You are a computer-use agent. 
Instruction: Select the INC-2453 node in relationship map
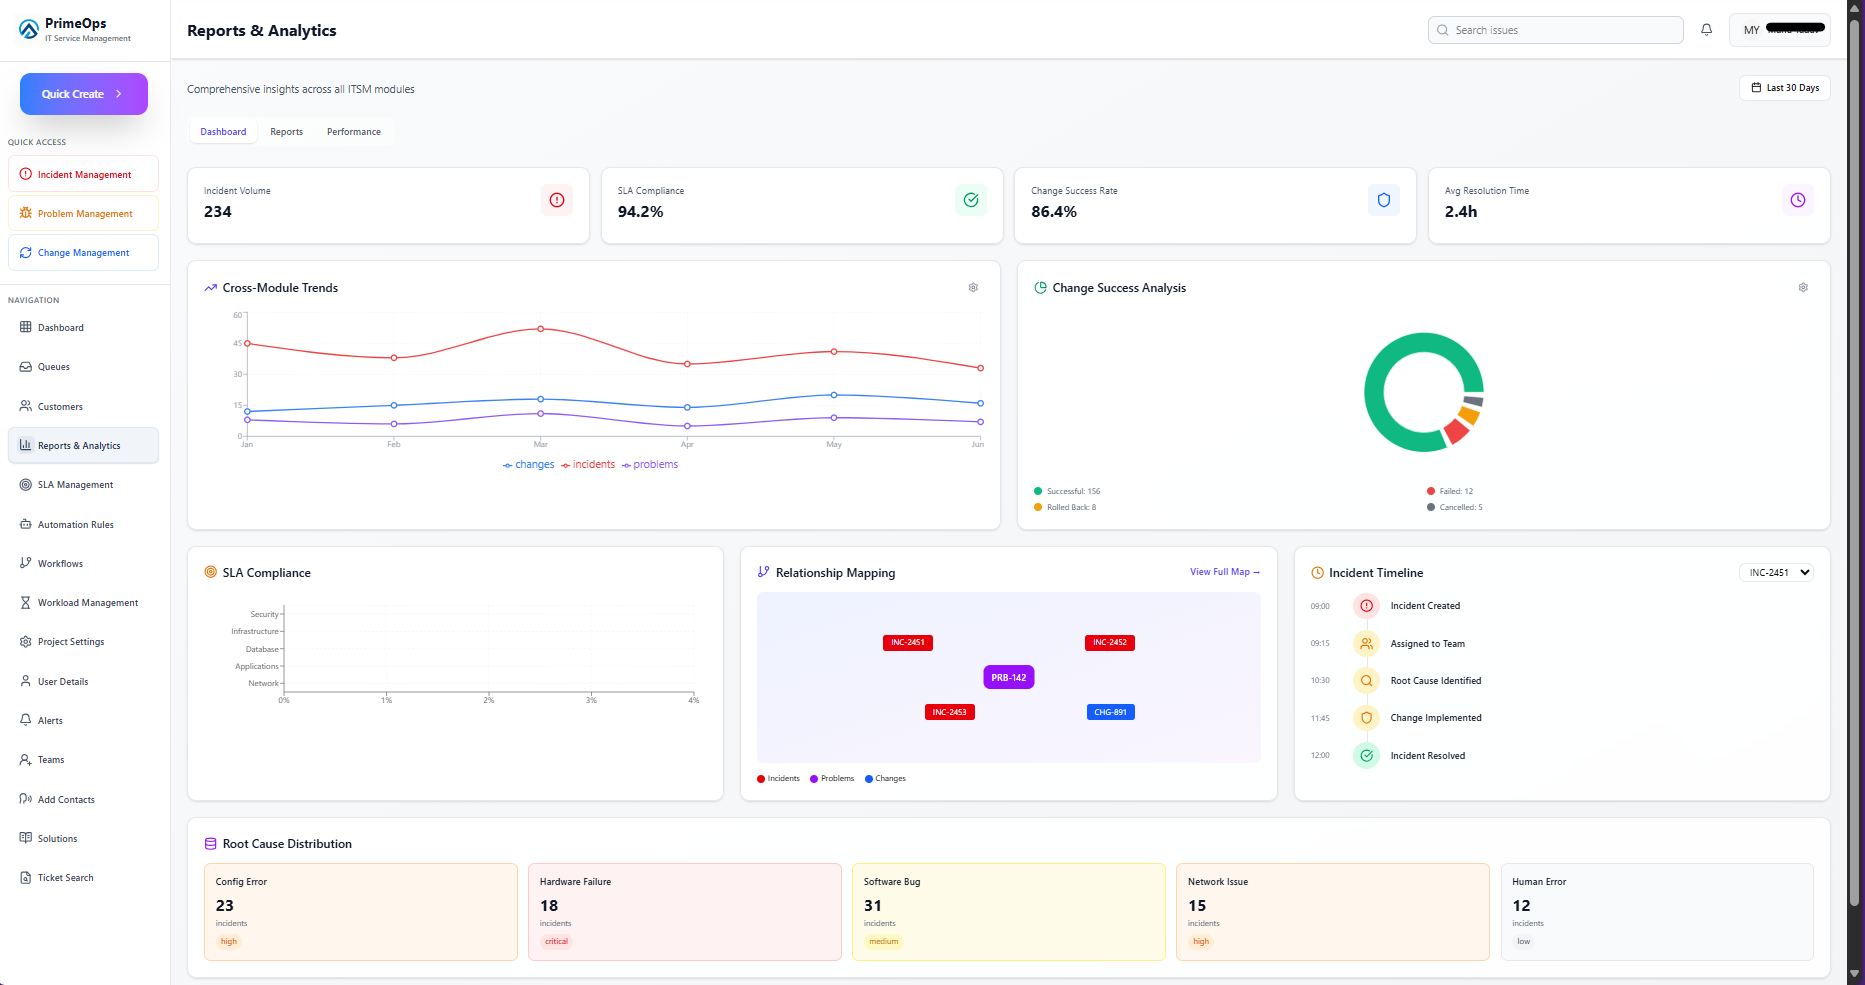[x=950, y=713]
